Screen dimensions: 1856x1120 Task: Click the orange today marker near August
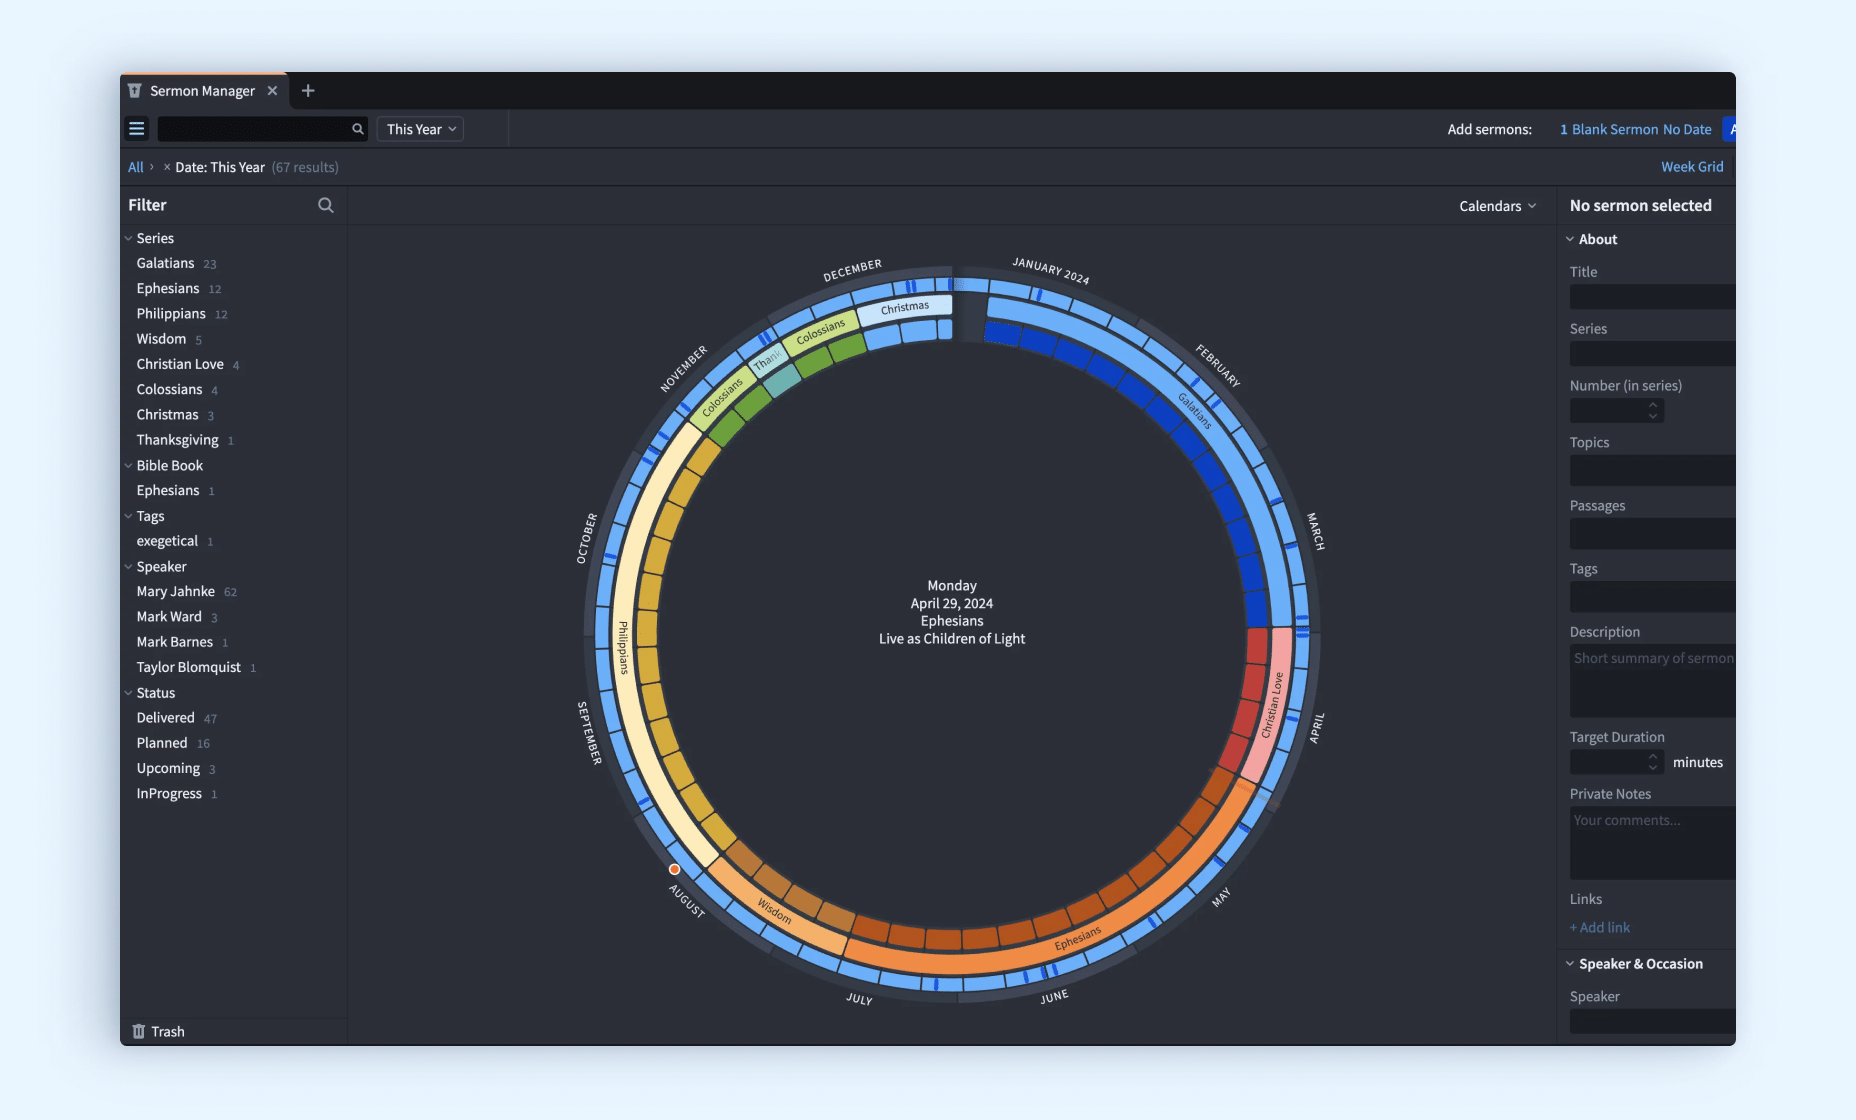point(675,869)
